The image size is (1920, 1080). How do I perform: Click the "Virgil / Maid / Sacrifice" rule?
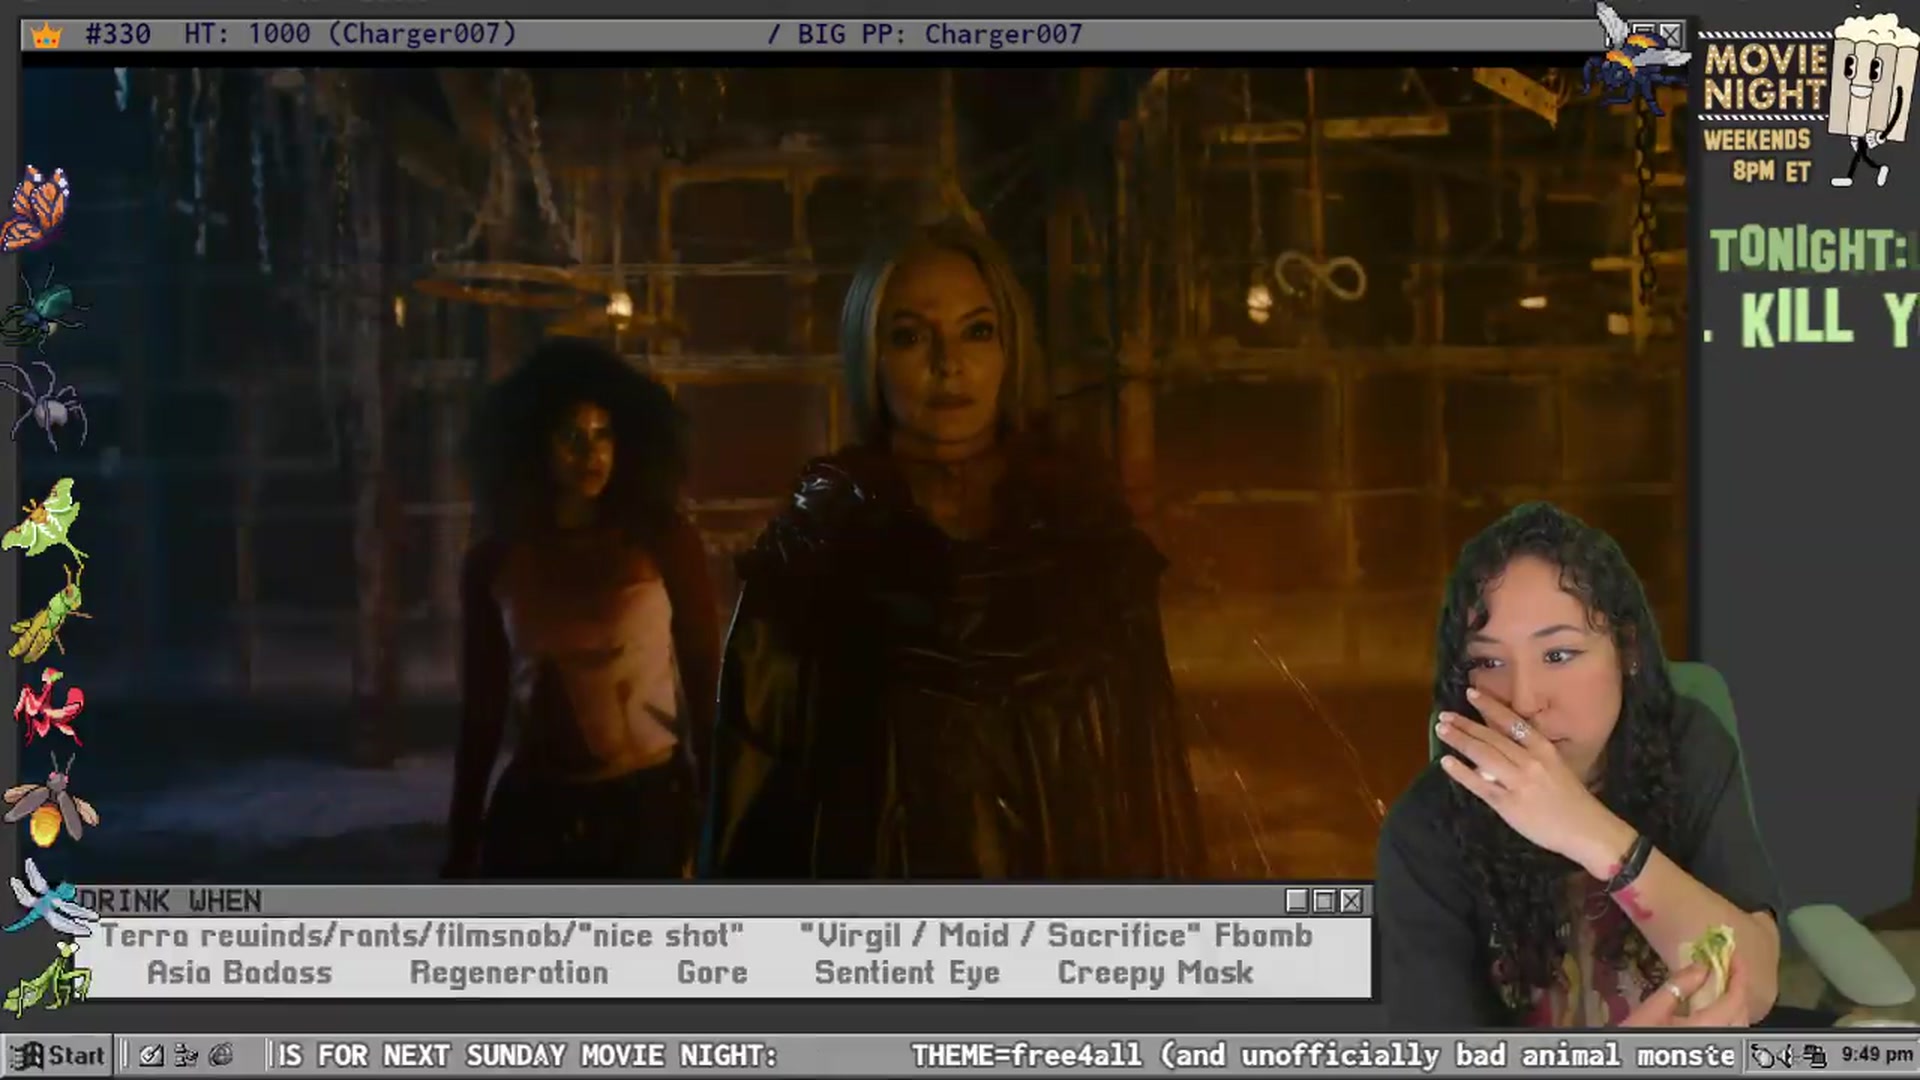pos(1000,936)
